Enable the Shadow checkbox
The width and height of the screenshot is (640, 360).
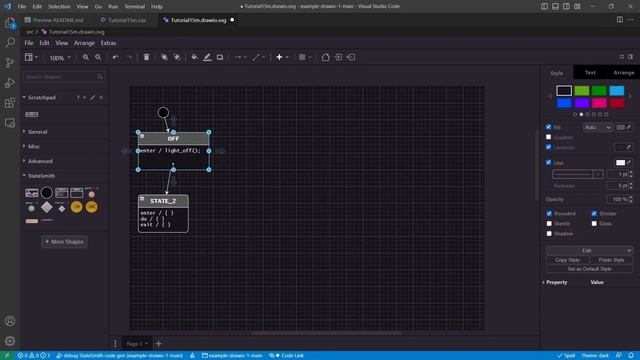(x=549, y=233)
